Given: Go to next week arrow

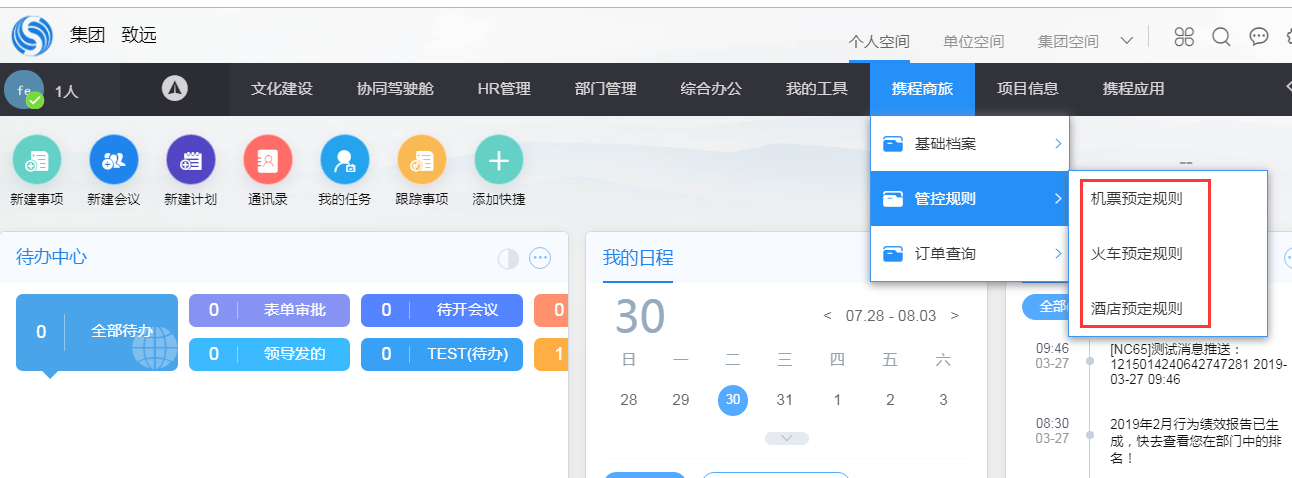Looking at the screenshot, I should 955,316.
